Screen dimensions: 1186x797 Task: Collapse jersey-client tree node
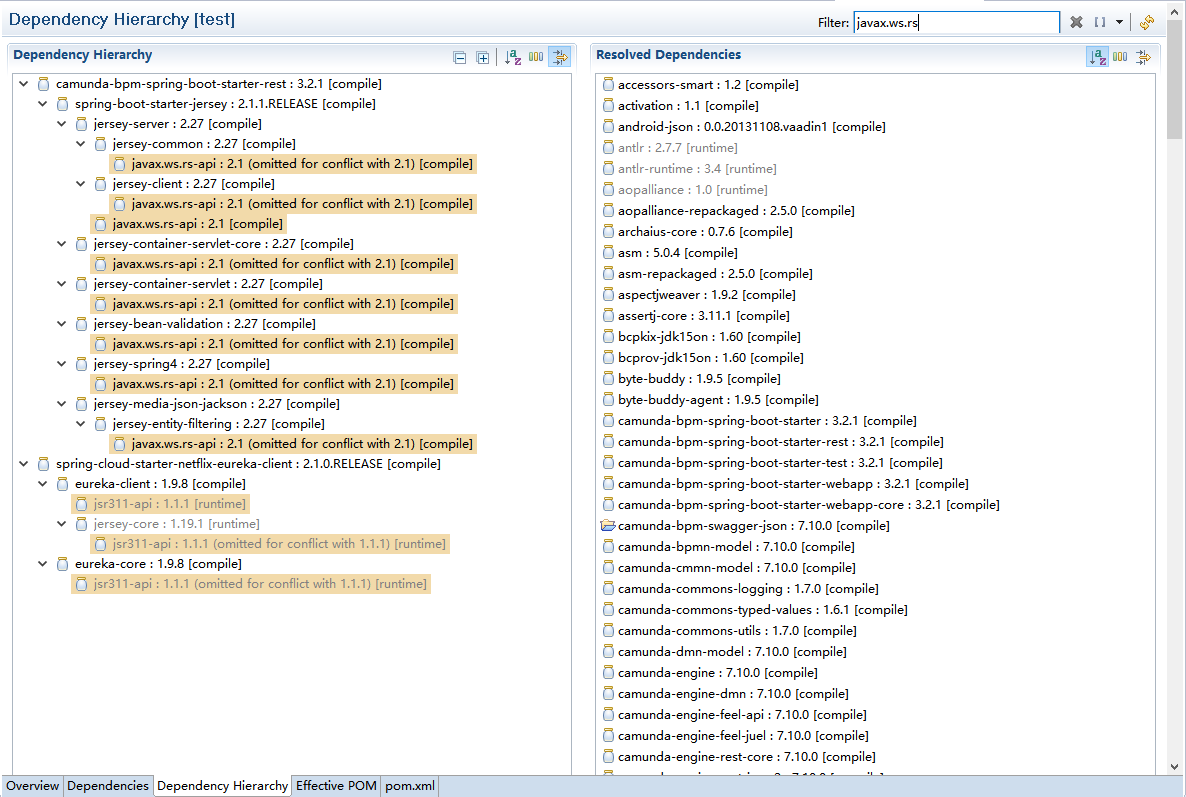pyautogui.click(x=80, y=184)
